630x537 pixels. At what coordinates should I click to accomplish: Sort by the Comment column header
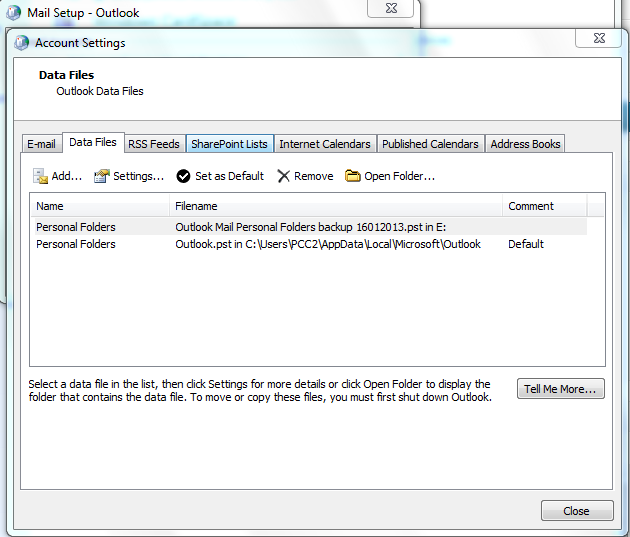point(545,206)
